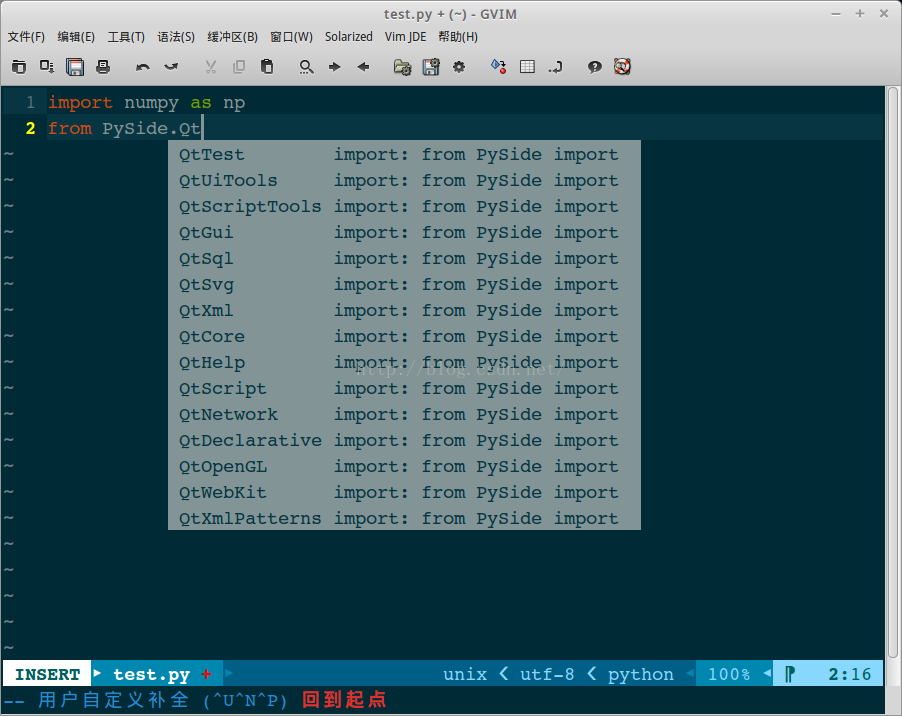Click the Save current file icon
The height and width of the screenshot is (716, 902).
pos(47,67)
